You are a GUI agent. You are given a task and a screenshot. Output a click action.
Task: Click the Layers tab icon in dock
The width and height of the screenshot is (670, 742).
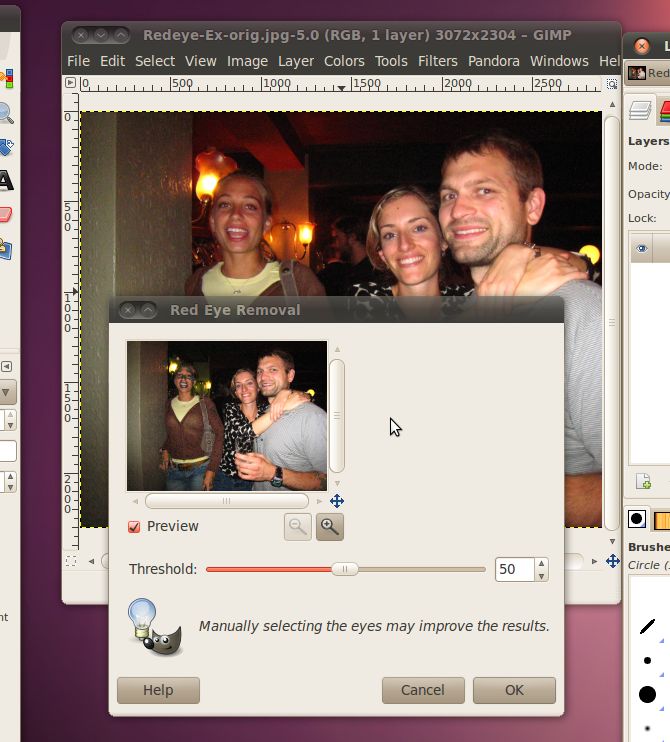pos(640,110)
